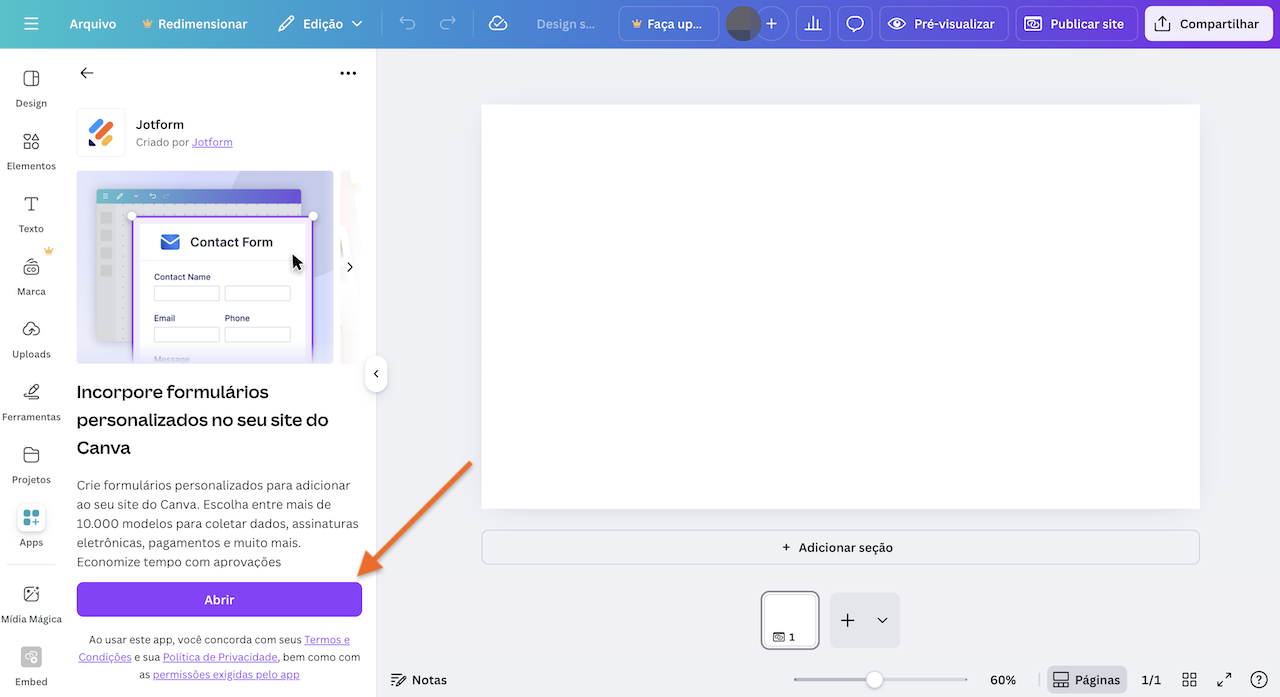
Task: Open the add-page dropdown chevron
Action: click(x=884, y=620)
